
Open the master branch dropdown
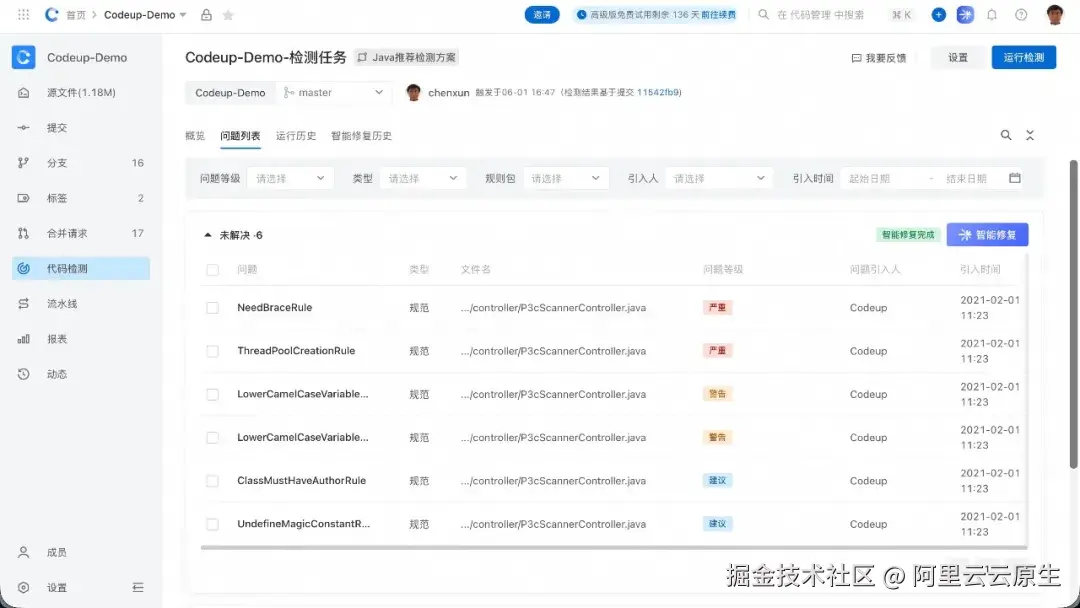click(x=334, y=92)
